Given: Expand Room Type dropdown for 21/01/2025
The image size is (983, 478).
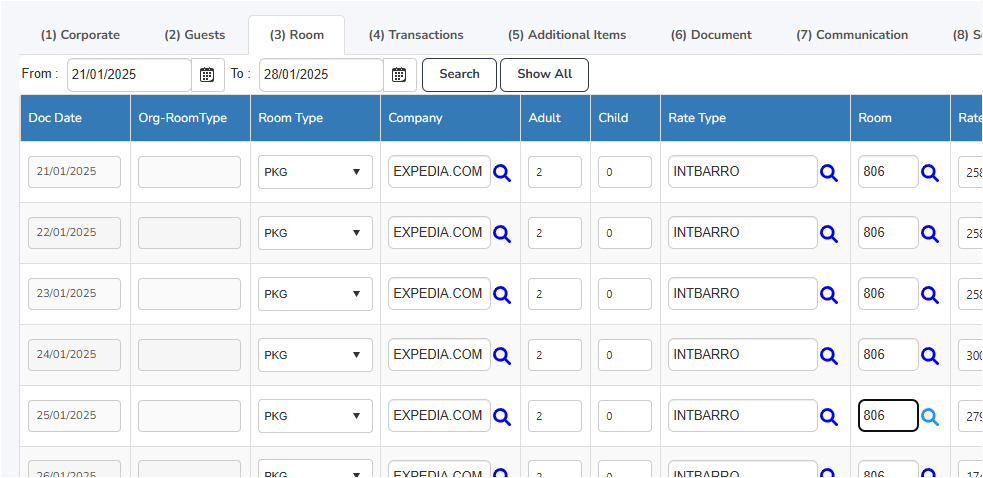Looking at the screenshot, I should 315,172.
